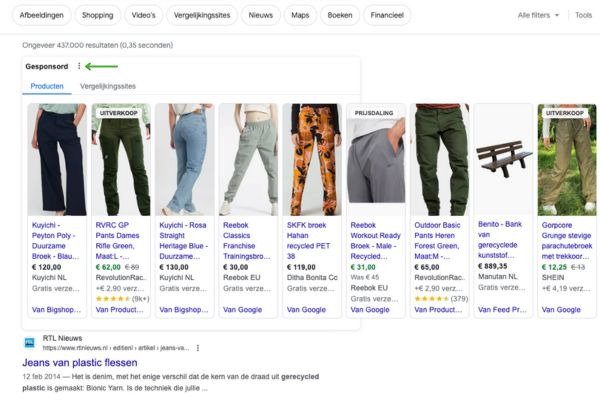600x400 pixels.
Task: Select the Producten tab
Action: tap(47, 87)
